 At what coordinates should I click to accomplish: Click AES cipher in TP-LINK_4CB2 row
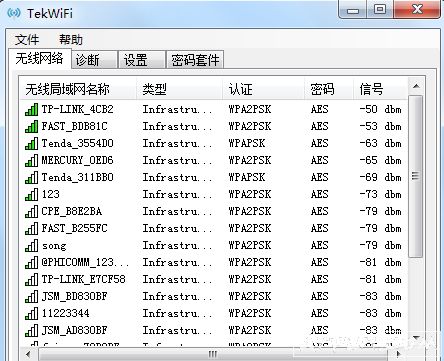click(319, 109)
